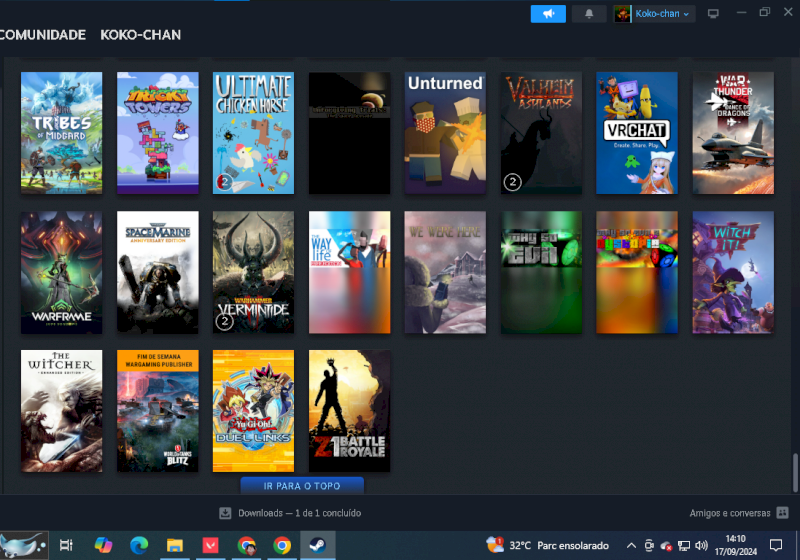Open Downloads — 1 de 1 concluído

(299, 513)
